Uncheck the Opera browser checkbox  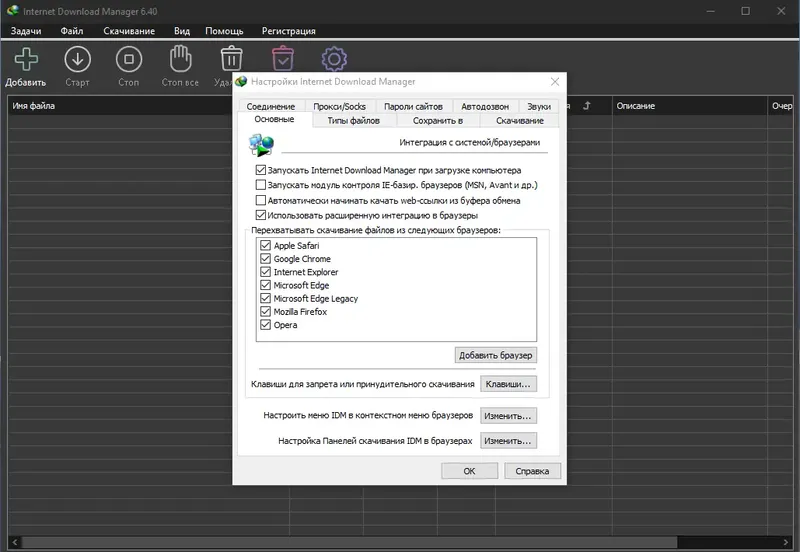point(265,325)
